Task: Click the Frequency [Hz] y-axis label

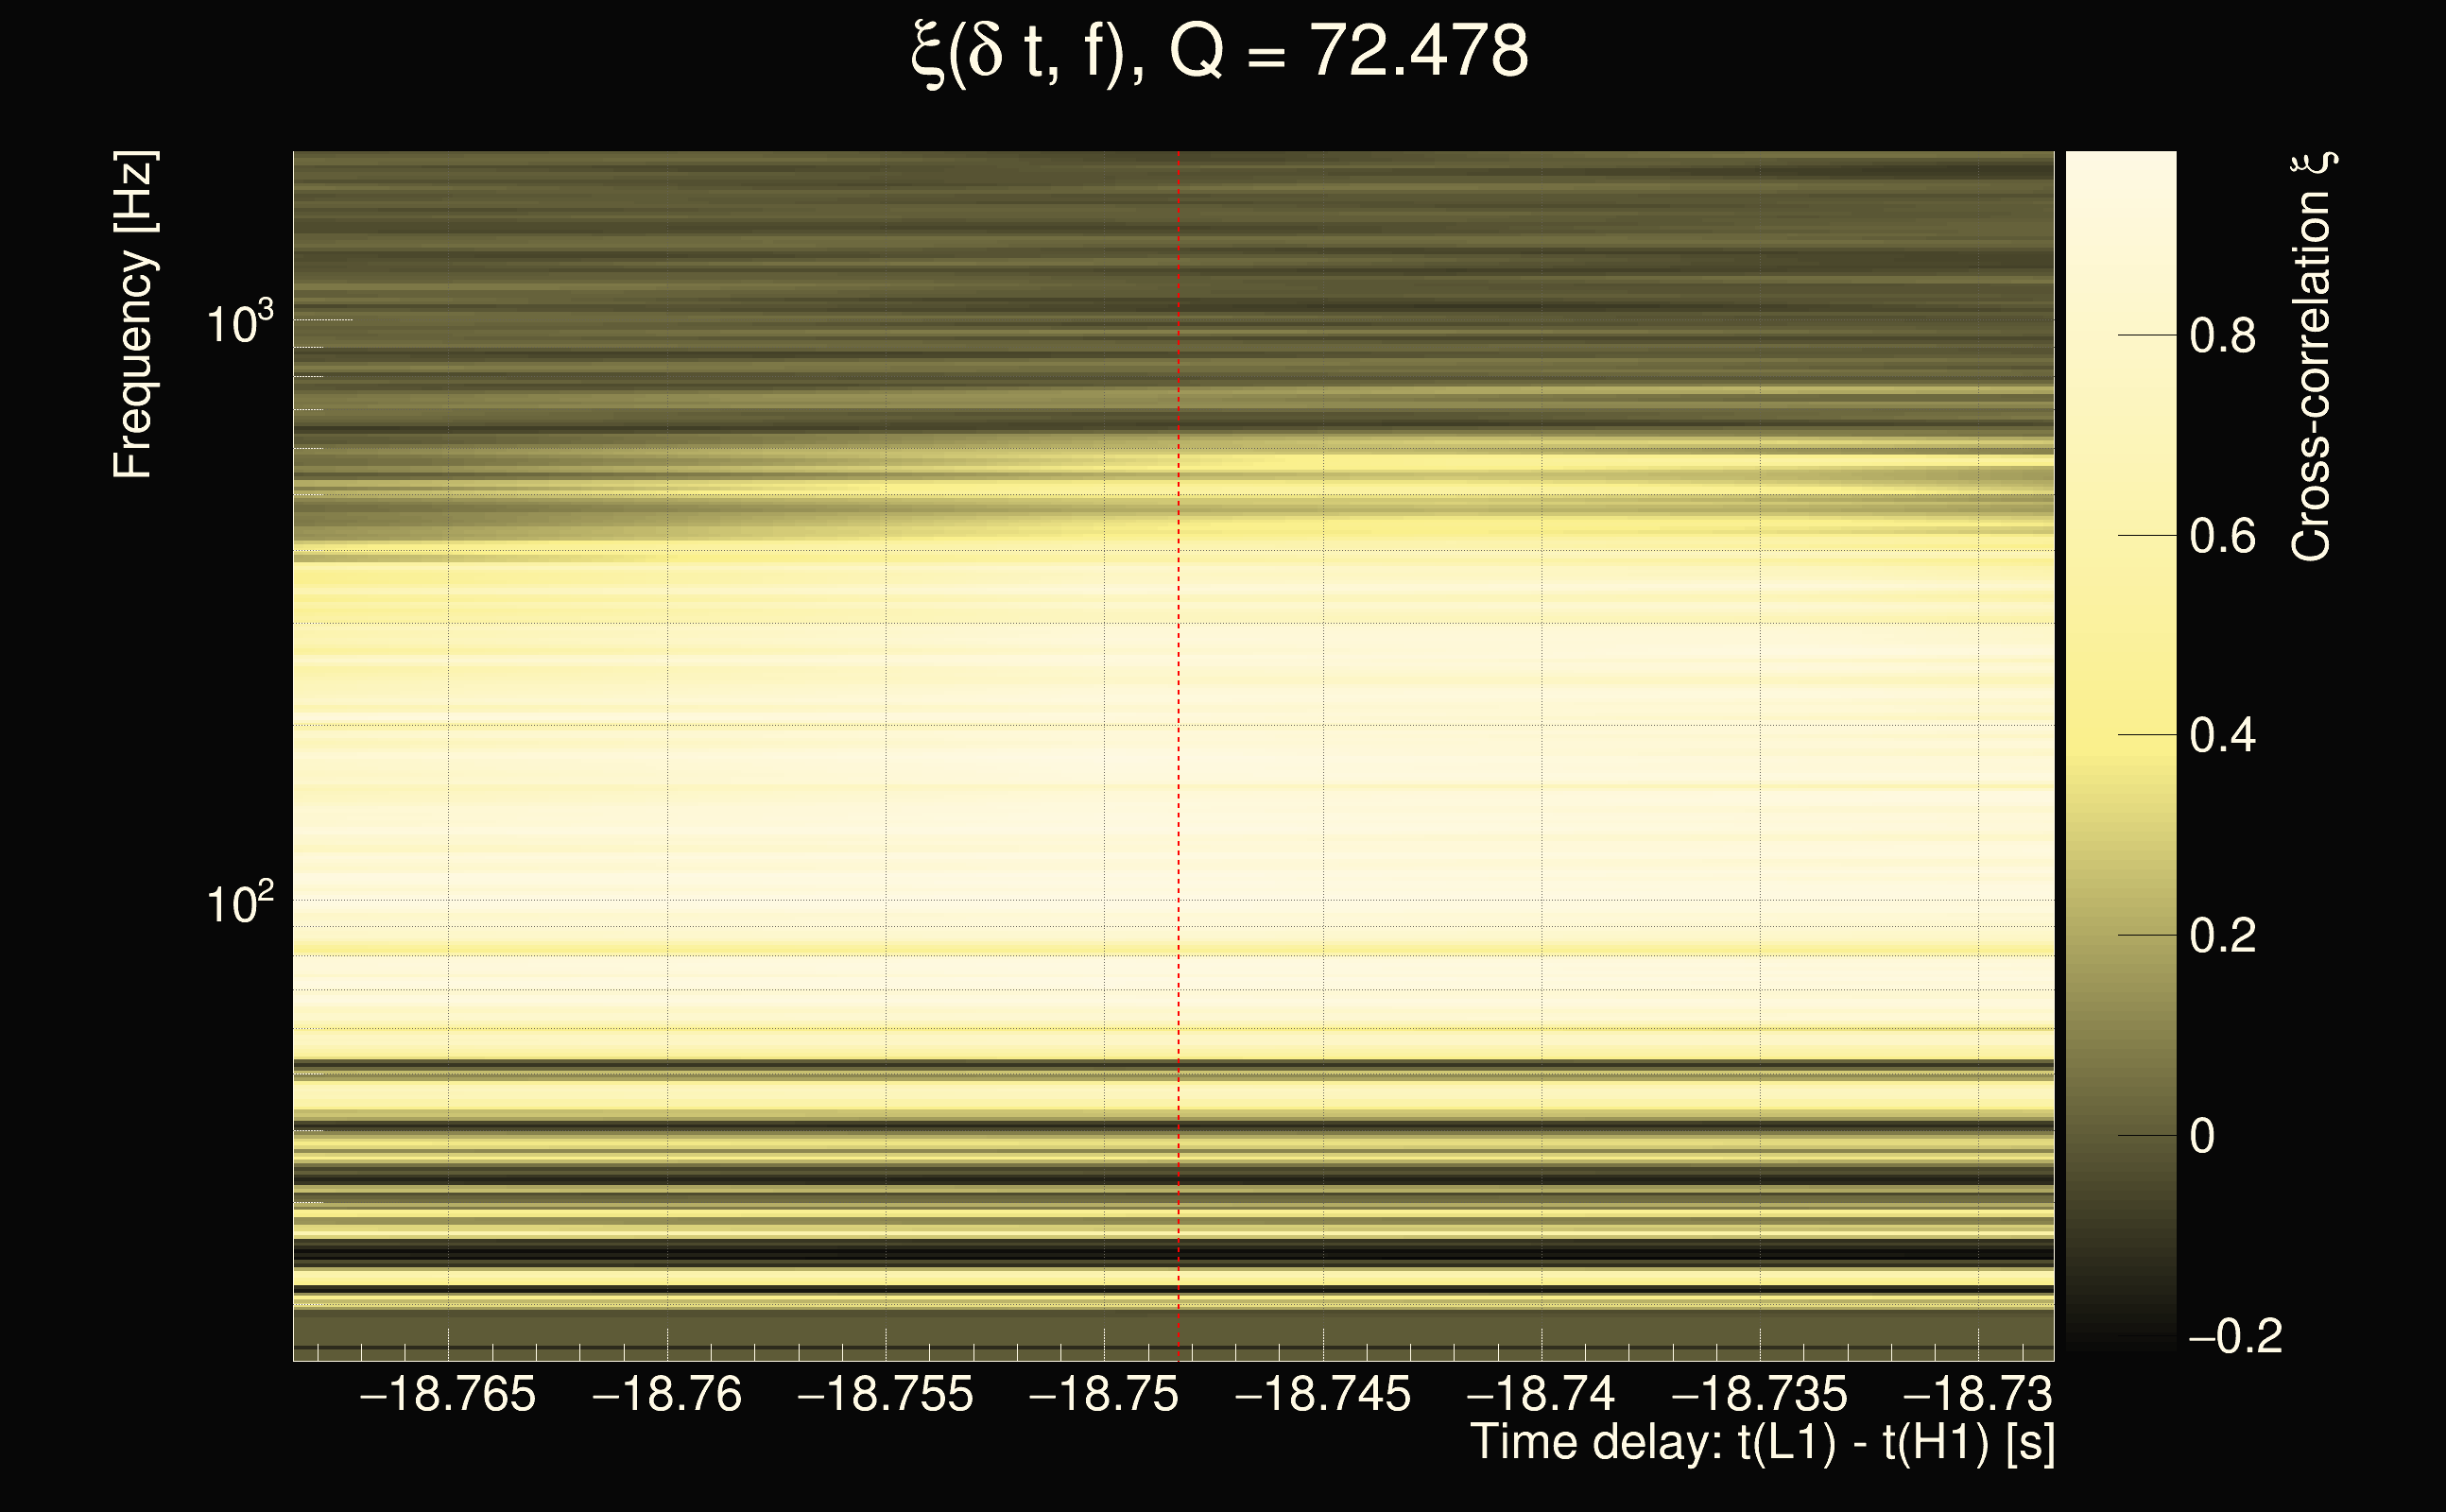Action: click(x=134, y=316)
